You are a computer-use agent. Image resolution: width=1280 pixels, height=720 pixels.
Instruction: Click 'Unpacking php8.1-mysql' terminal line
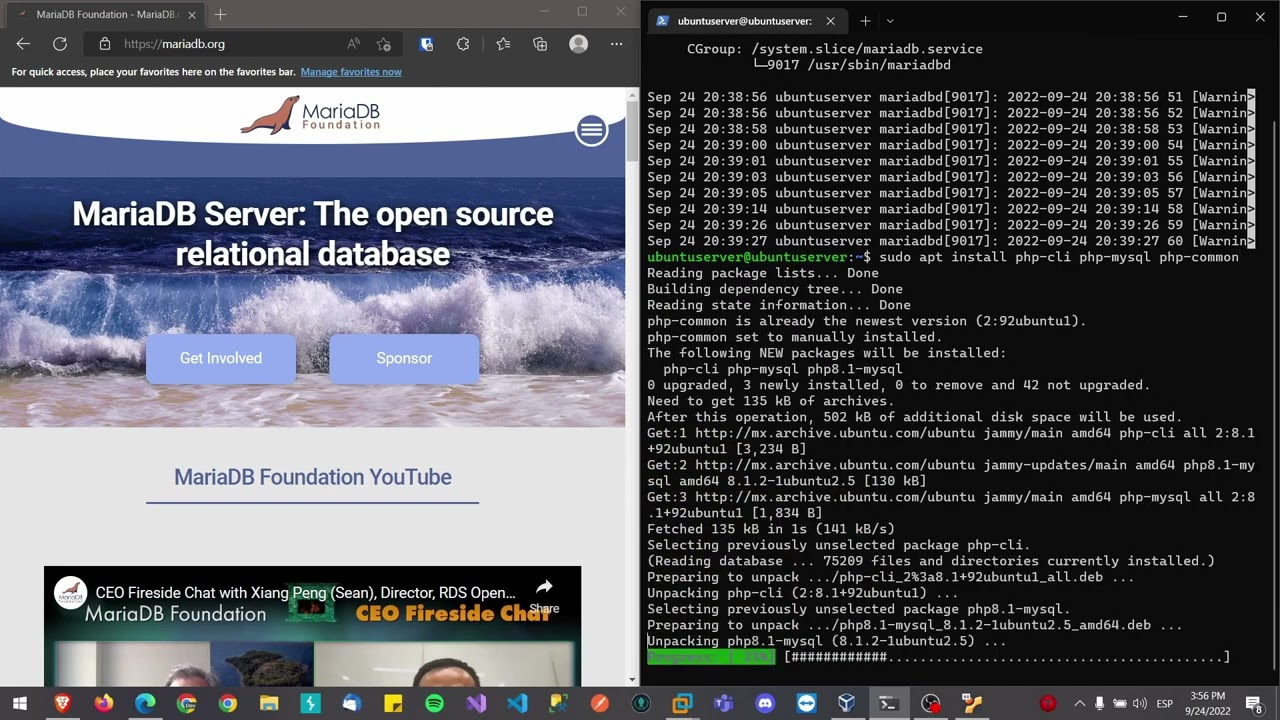click(x=827, y=641)
